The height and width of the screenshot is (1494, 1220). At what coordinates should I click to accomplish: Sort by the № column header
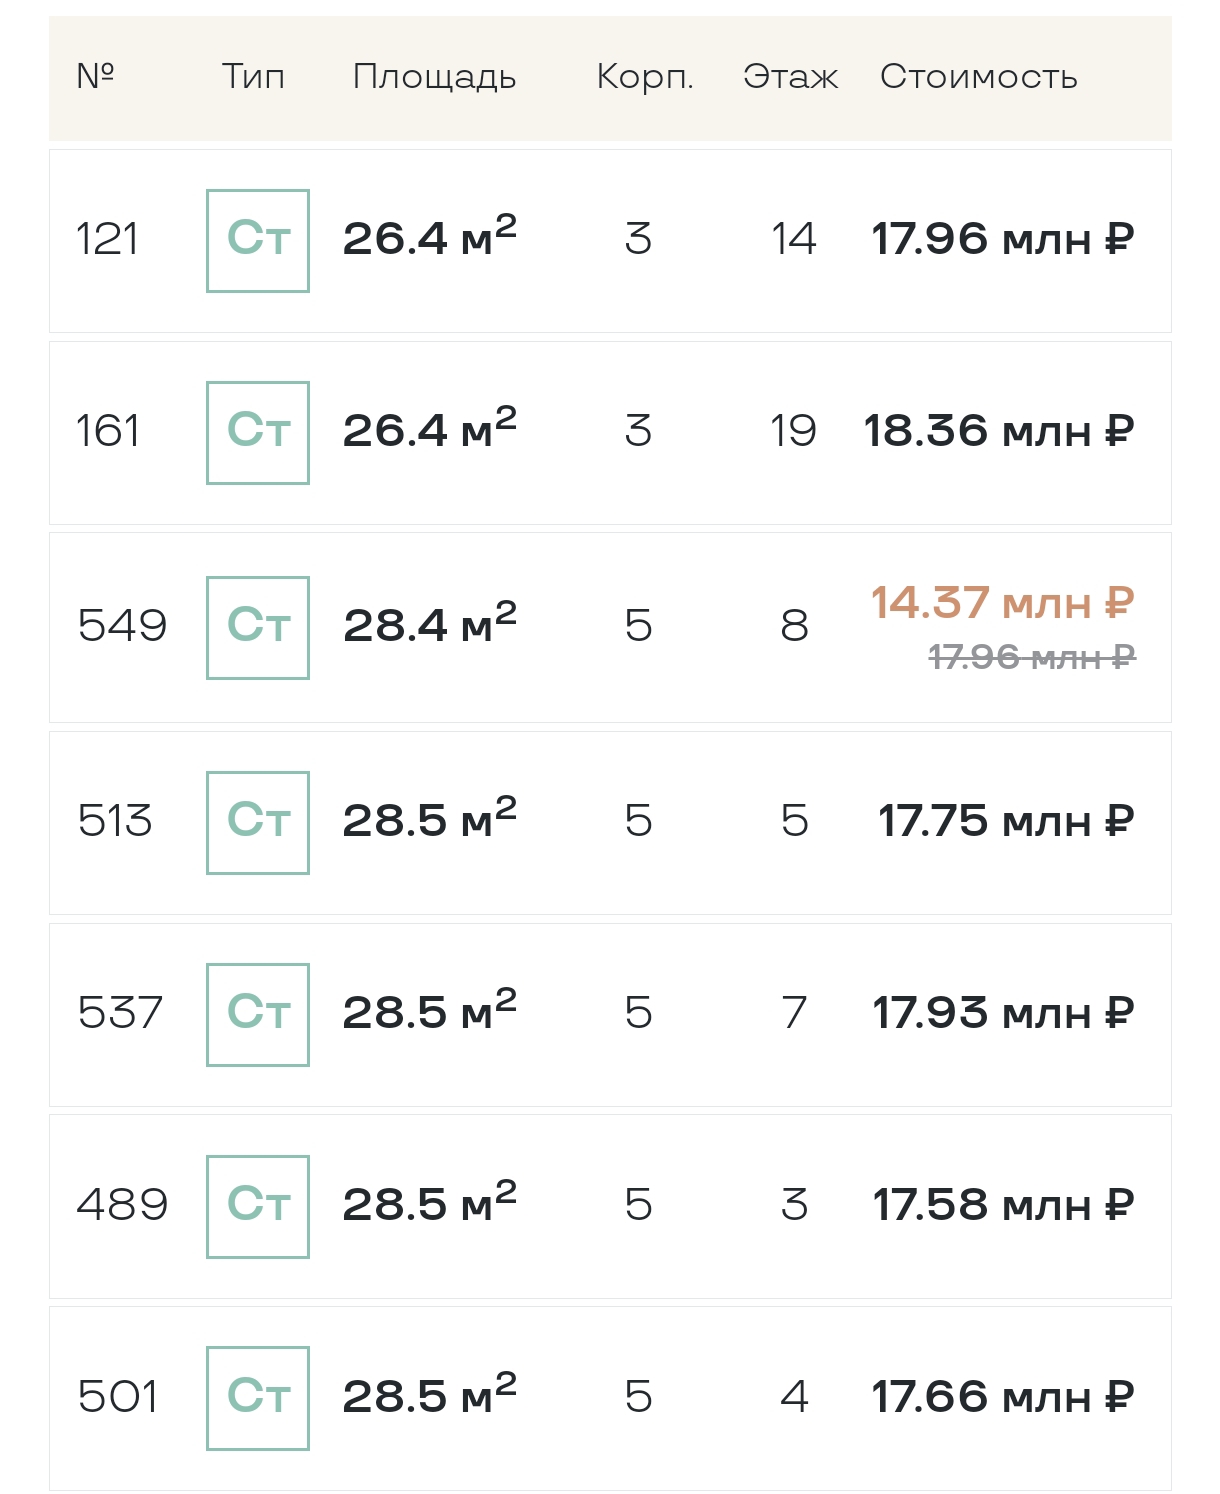coord(96,75)
